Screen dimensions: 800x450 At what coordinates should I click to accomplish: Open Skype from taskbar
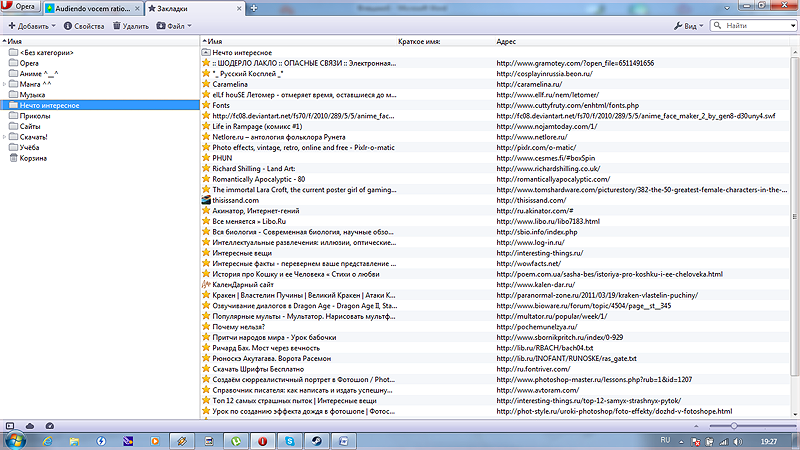click(x=290, y=441)
